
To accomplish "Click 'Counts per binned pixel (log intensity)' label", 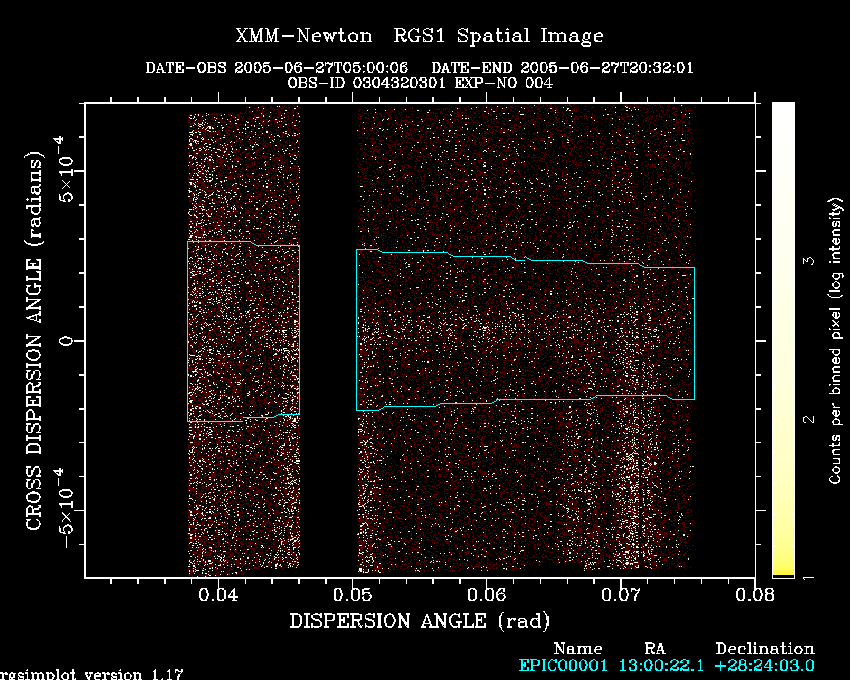I will click(835, 341).
